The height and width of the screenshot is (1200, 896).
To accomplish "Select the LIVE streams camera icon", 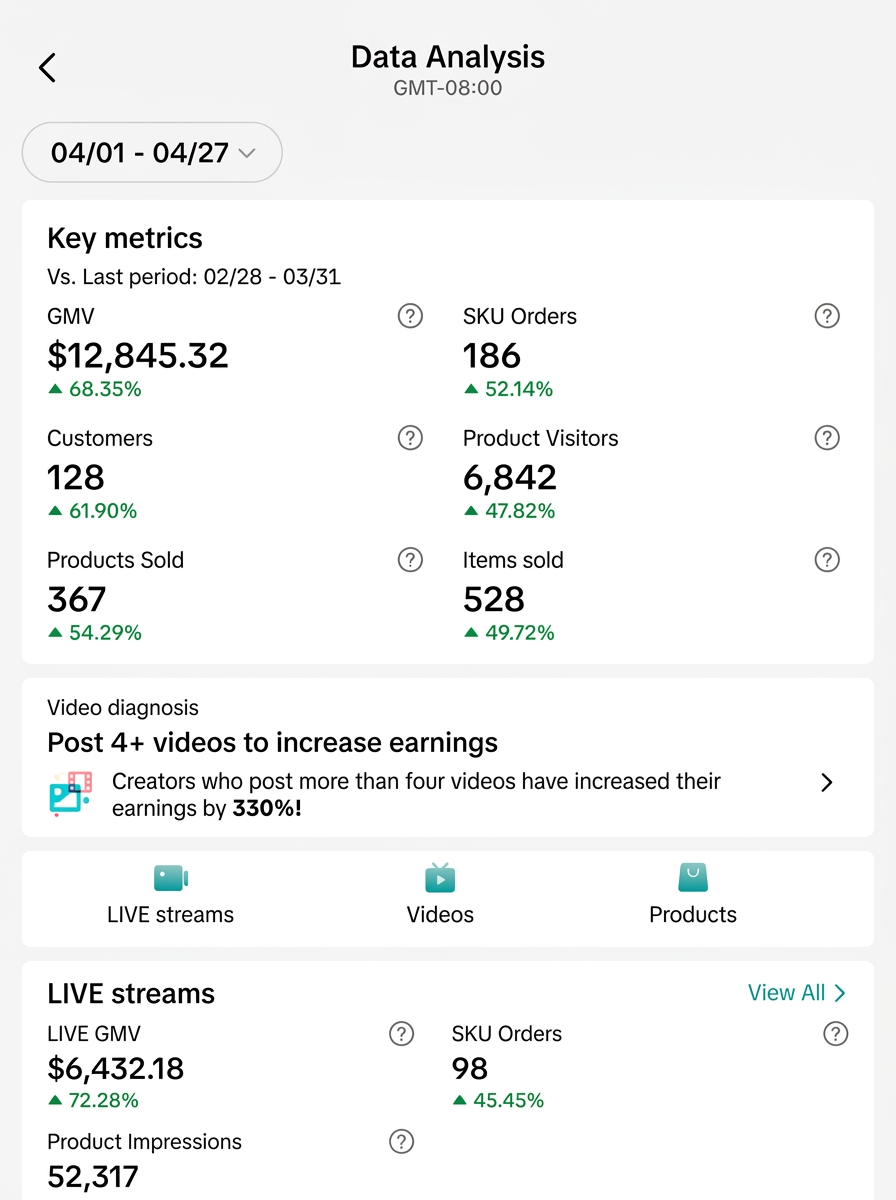I will [170, 877].
